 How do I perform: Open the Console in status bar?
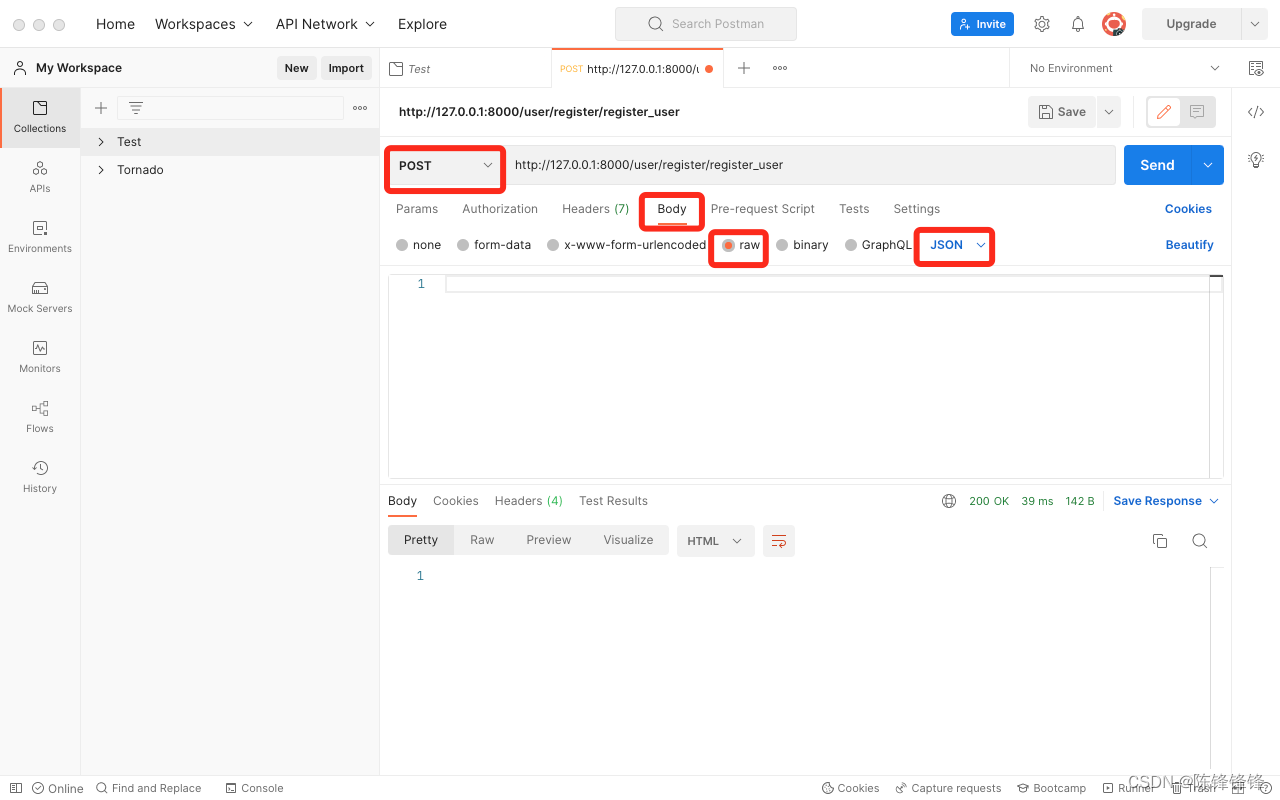254,788
